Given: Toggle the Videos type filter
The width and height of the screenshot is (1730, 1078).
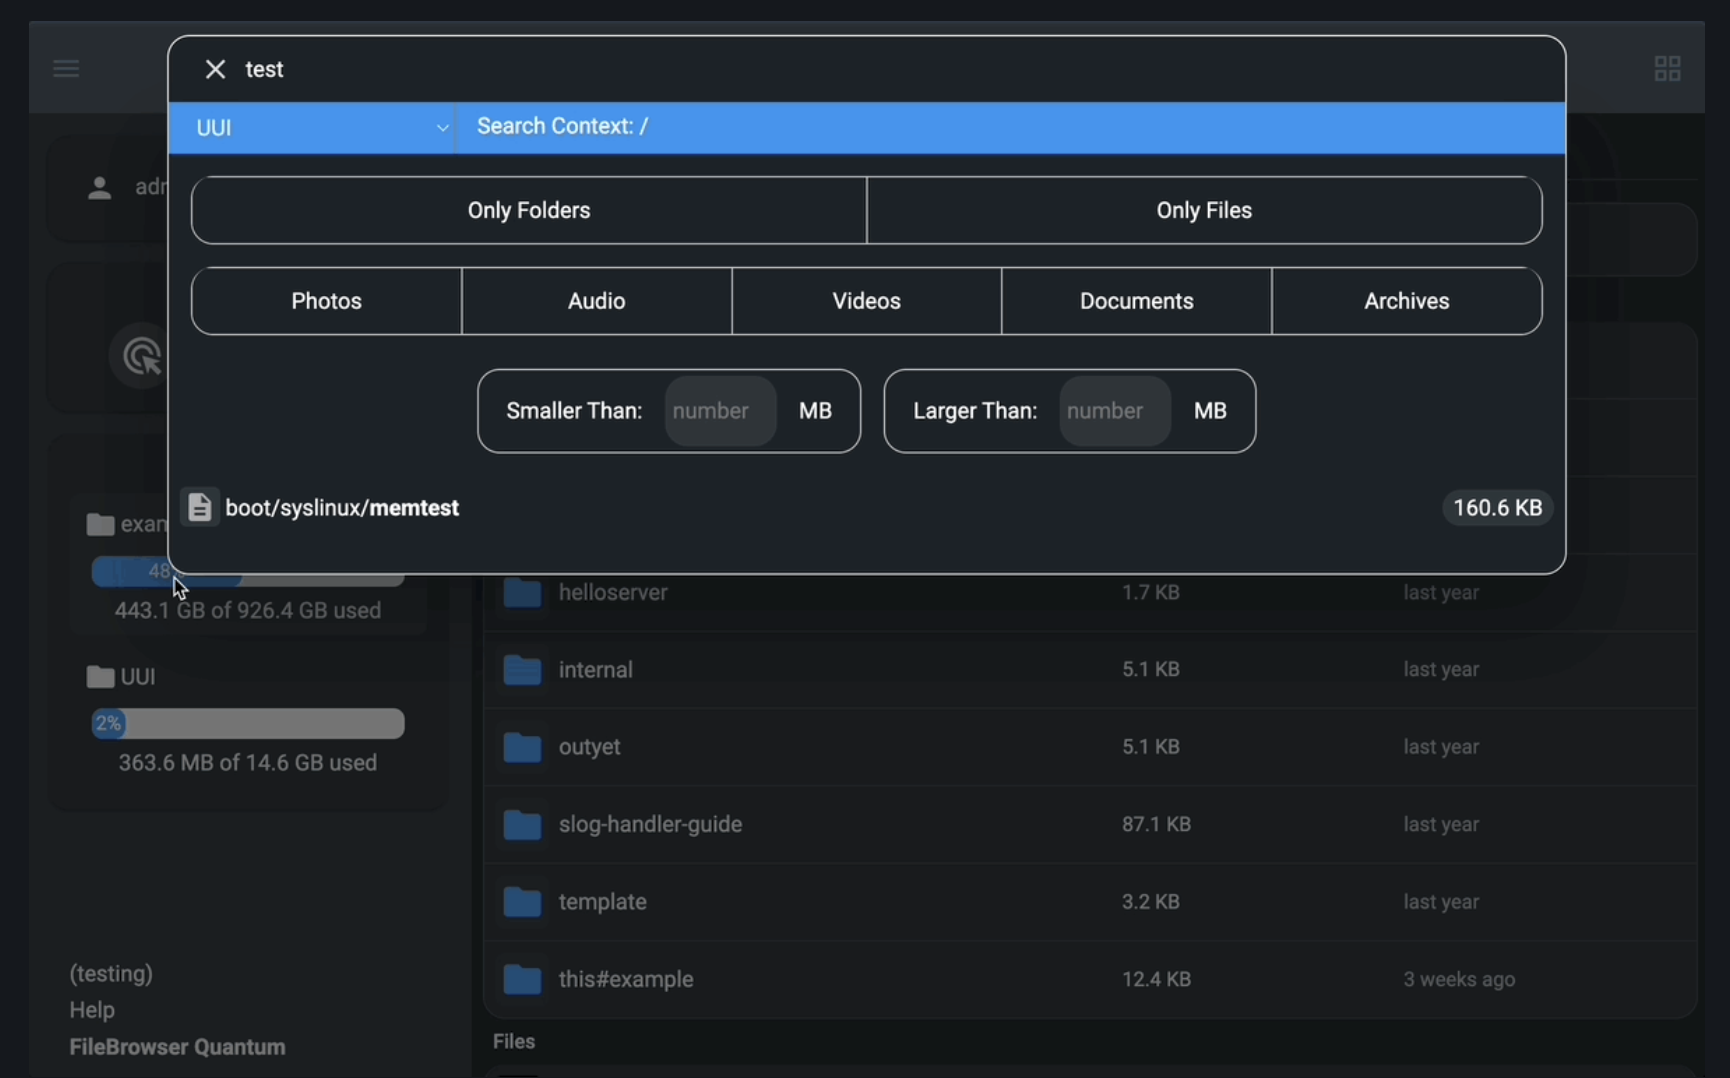Looking at the screenshot, I should click(x=867, y=301).
